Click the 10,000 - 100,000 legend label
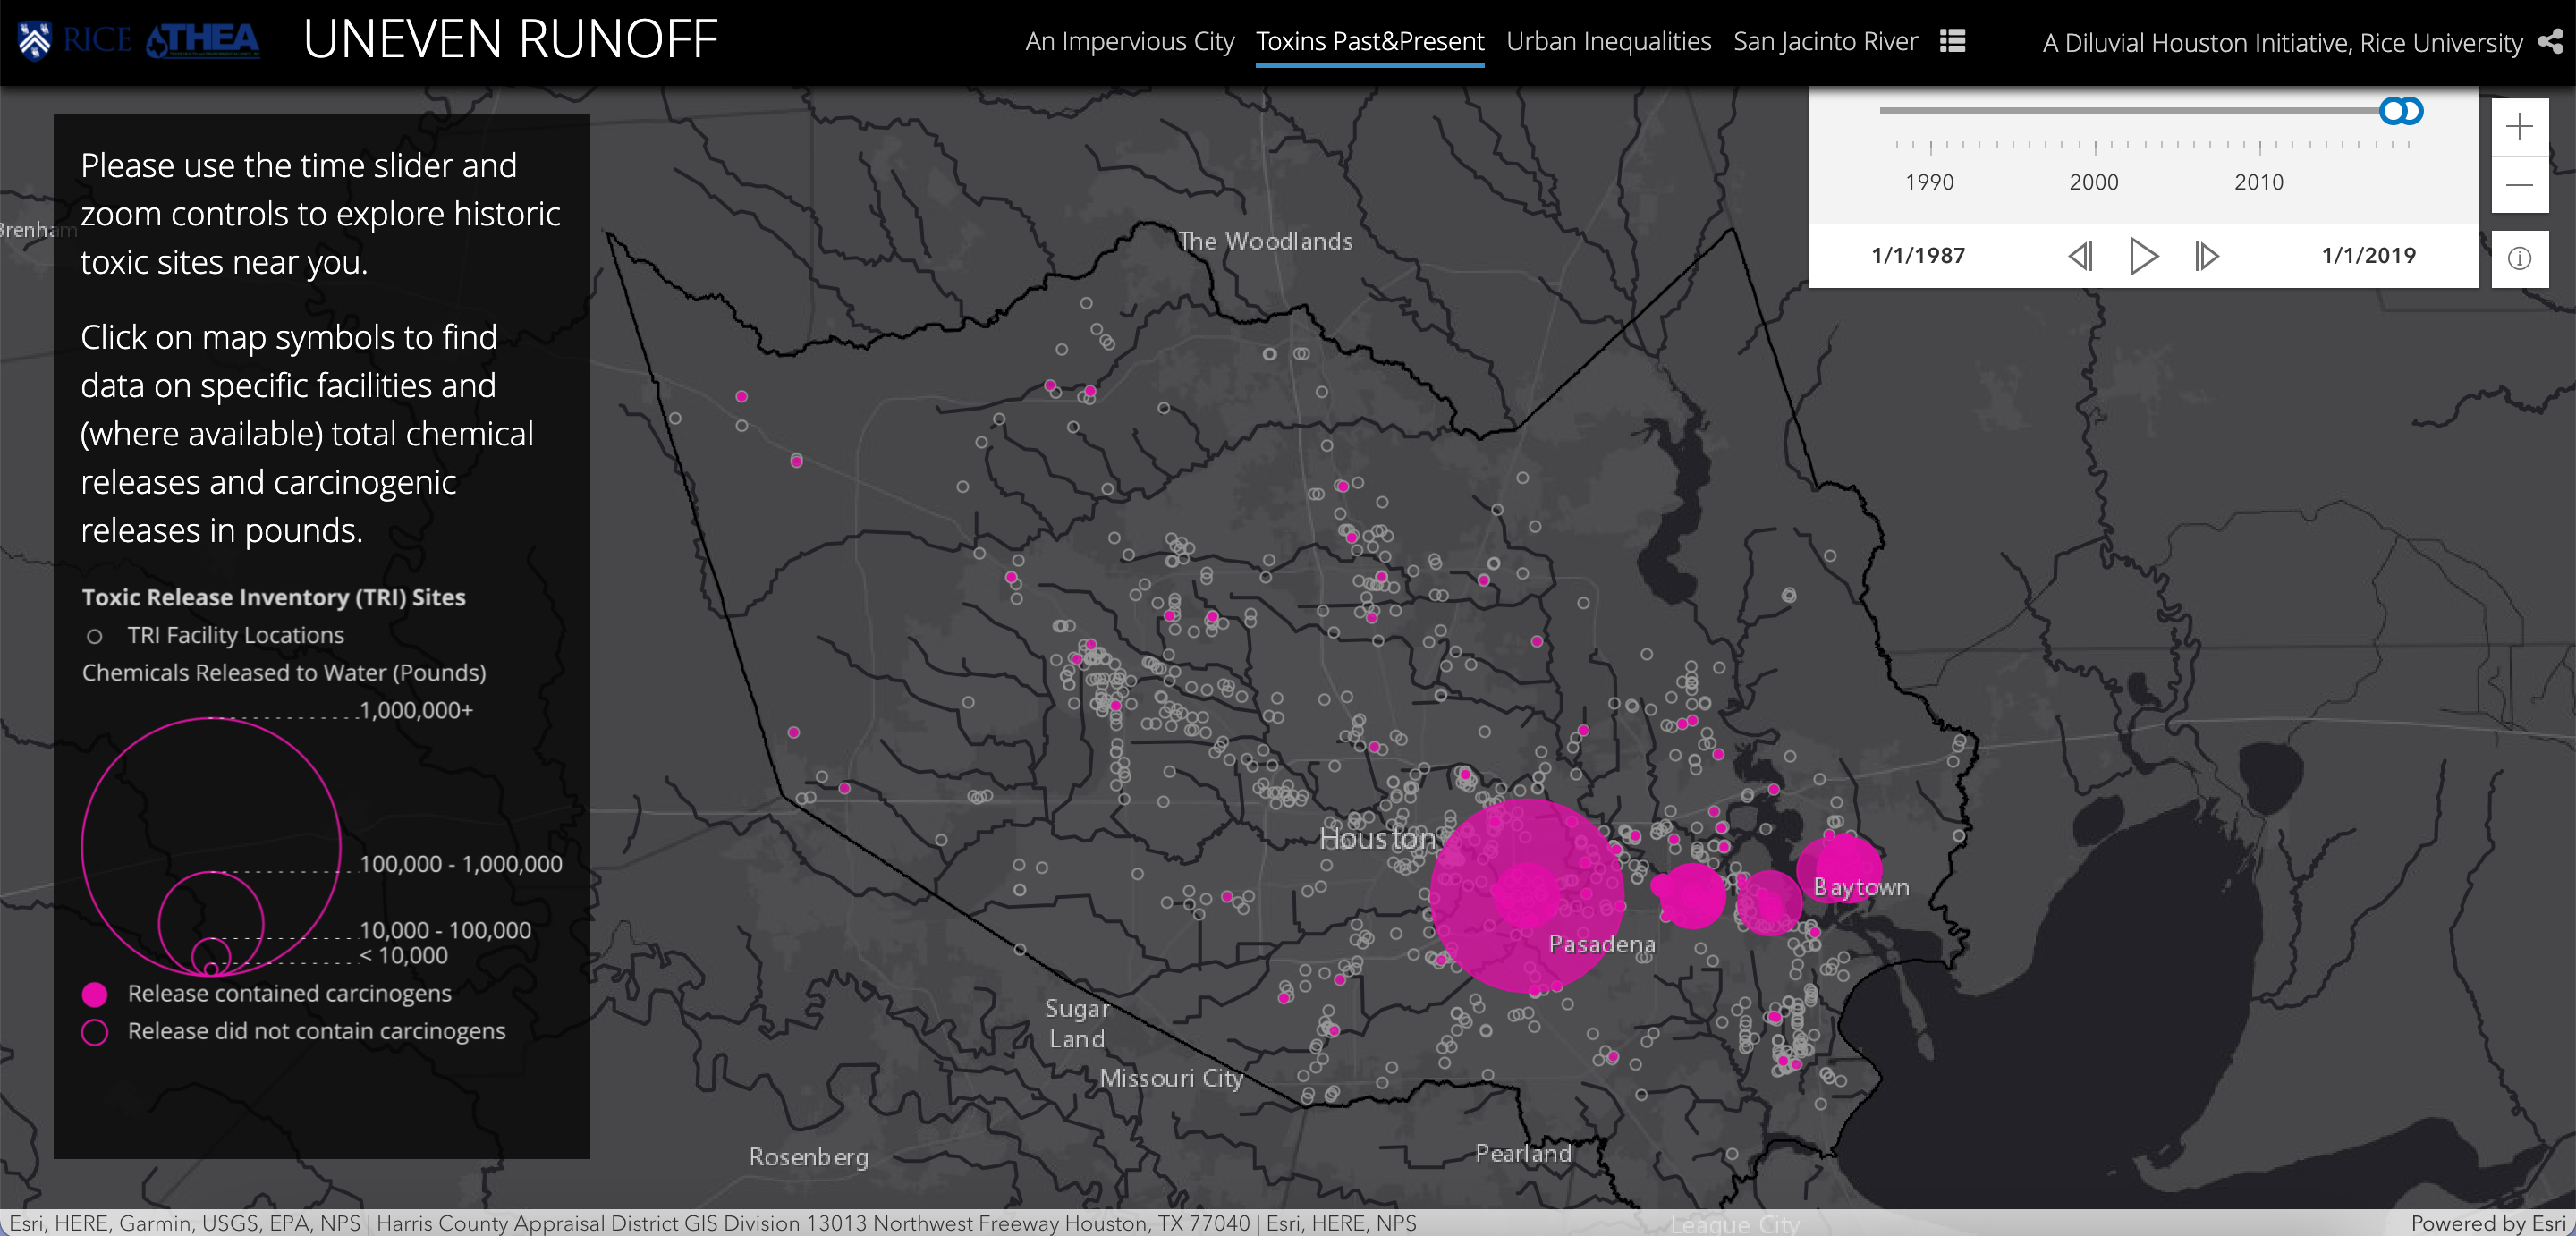 pos(445,931)
